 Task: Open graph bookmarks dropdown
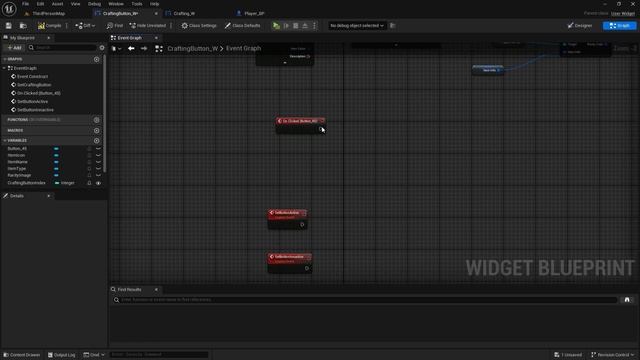click(116, 49)
